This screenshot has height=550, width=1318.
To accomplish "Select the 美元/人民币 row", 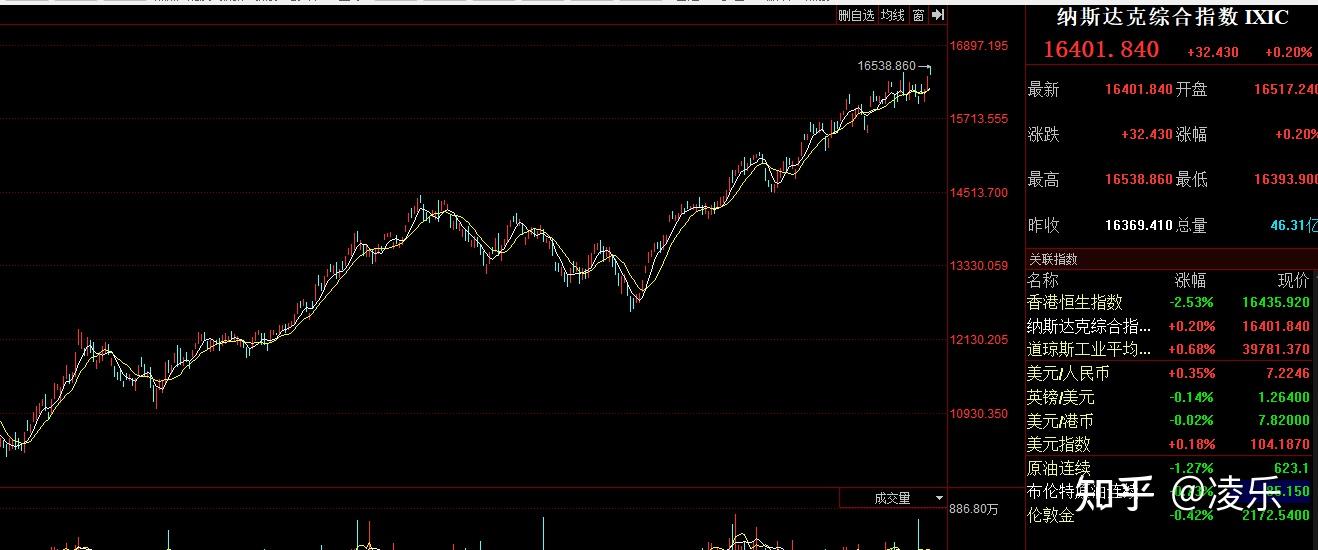I will click(1168, 373).
